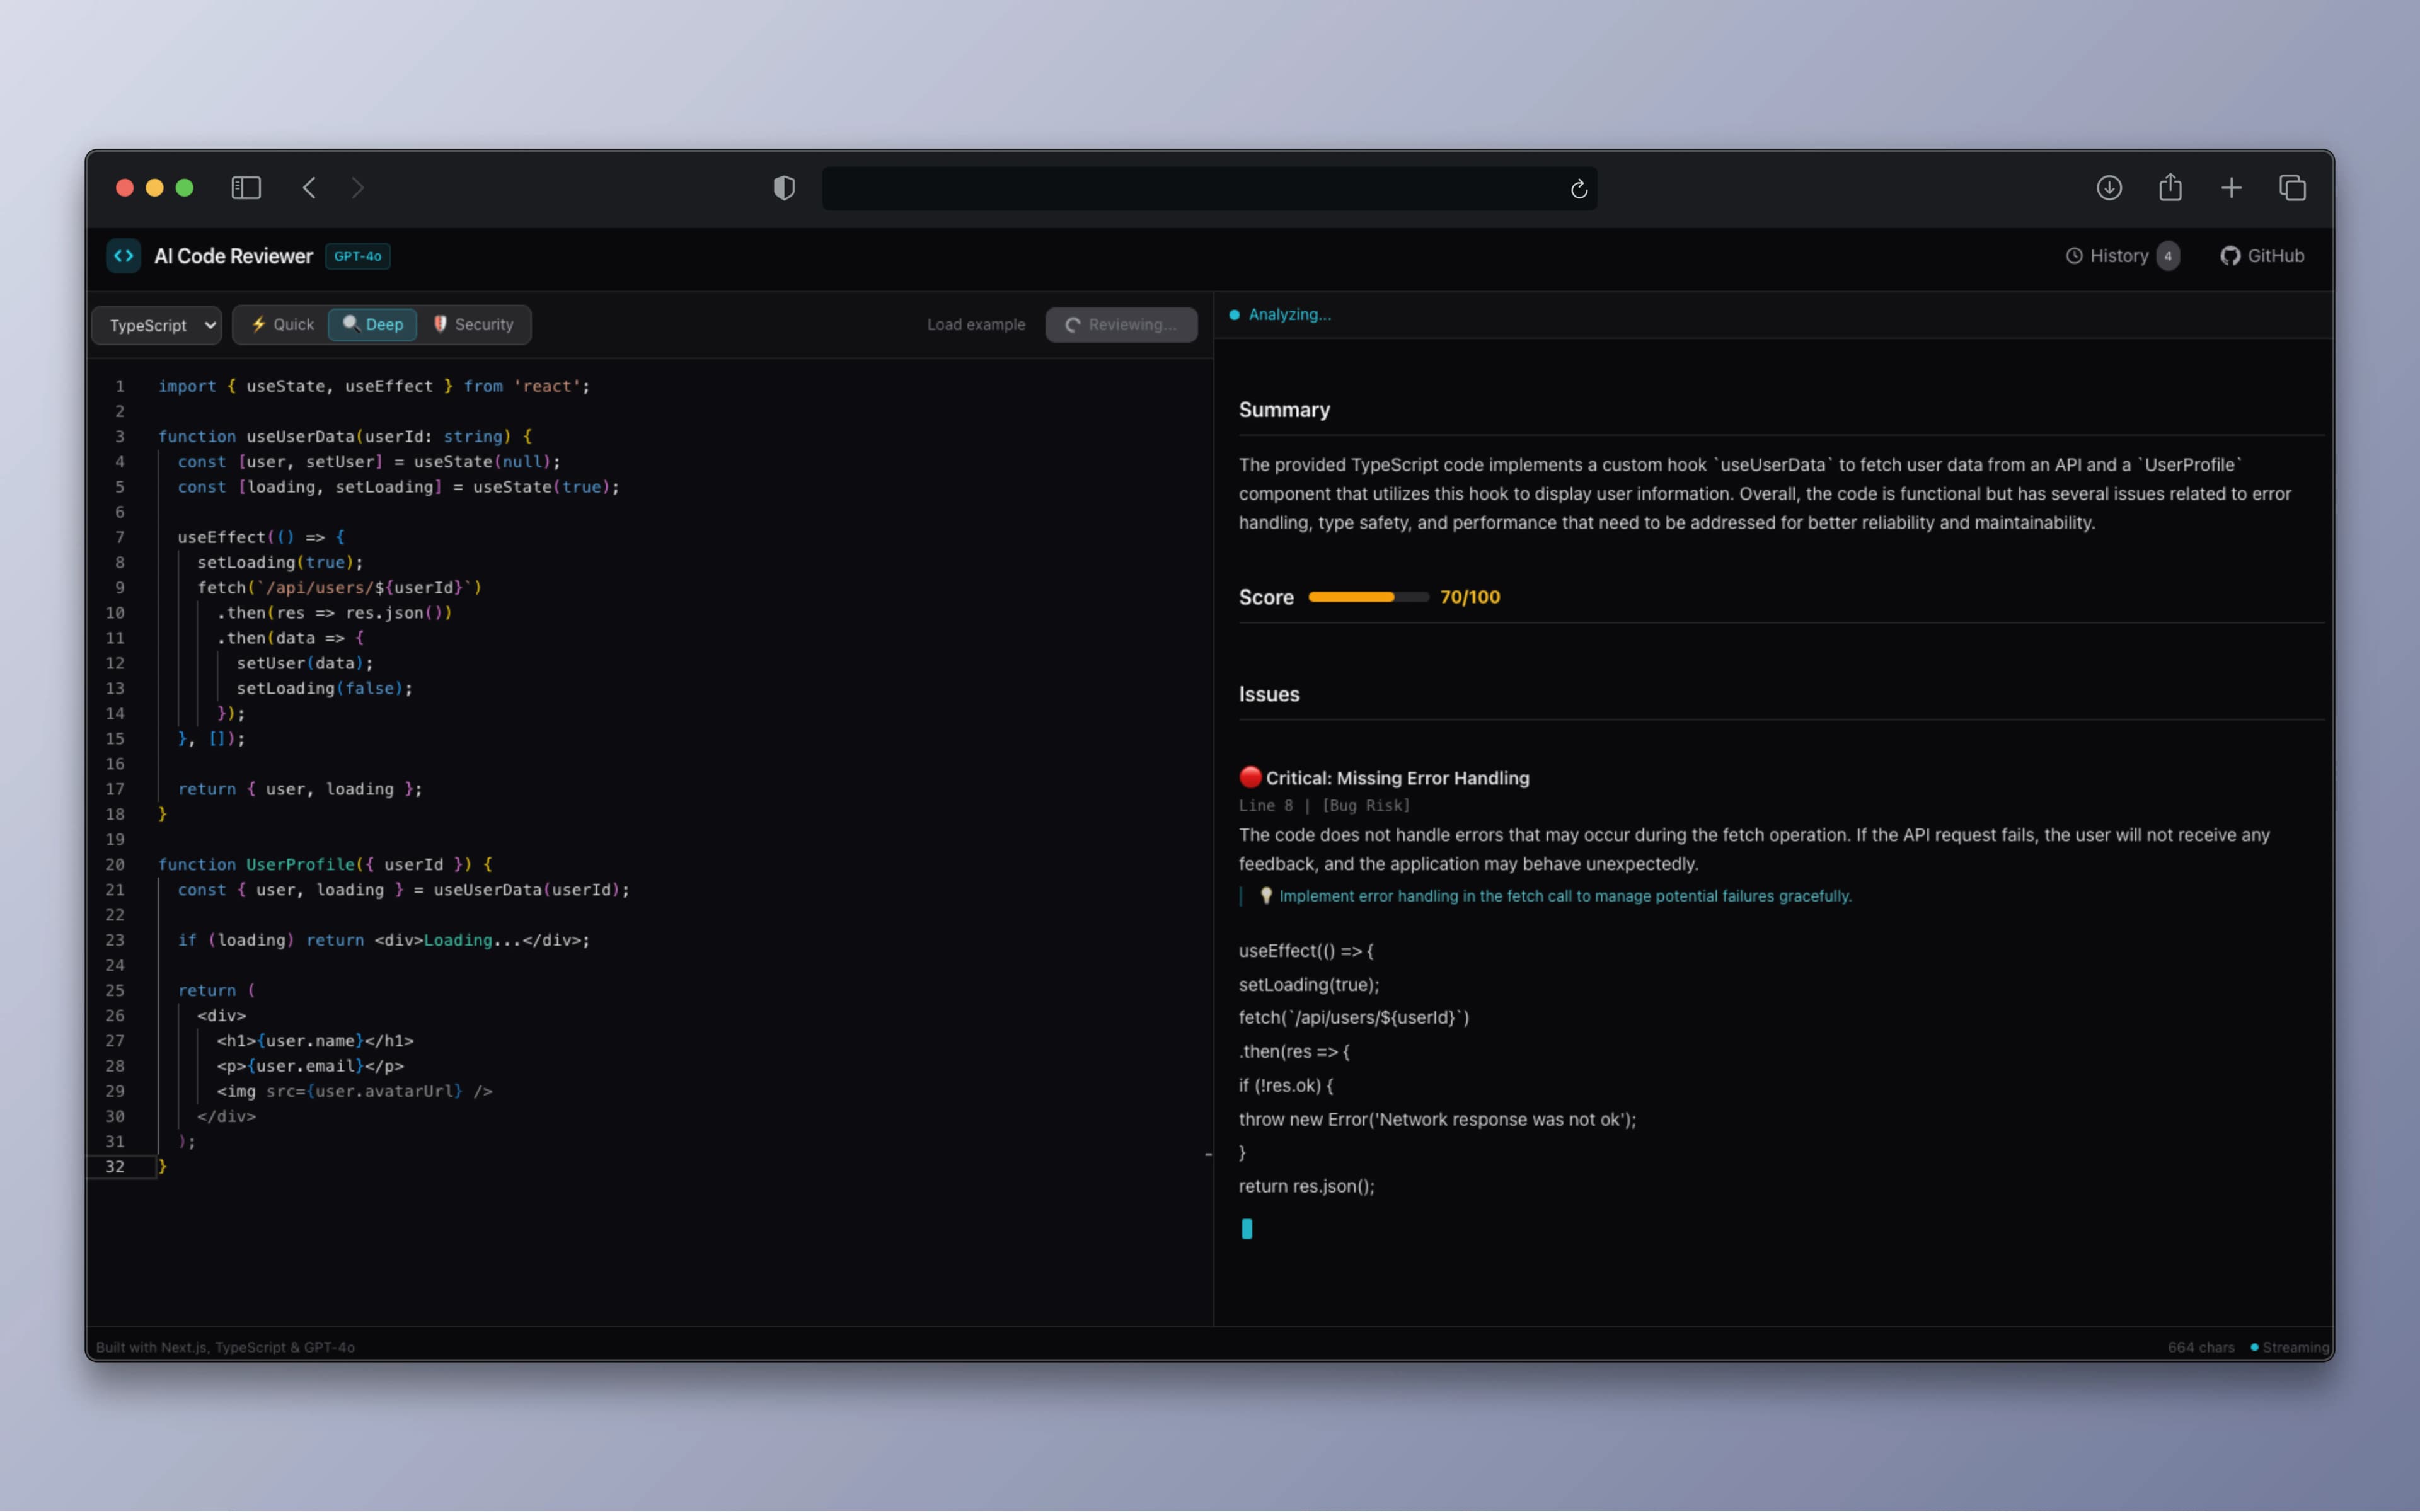Click the 70/100 score value
Image resolution: width=2420 pixels, height=1512 pixels.
pyautogui.click(x=1470, y=597)
